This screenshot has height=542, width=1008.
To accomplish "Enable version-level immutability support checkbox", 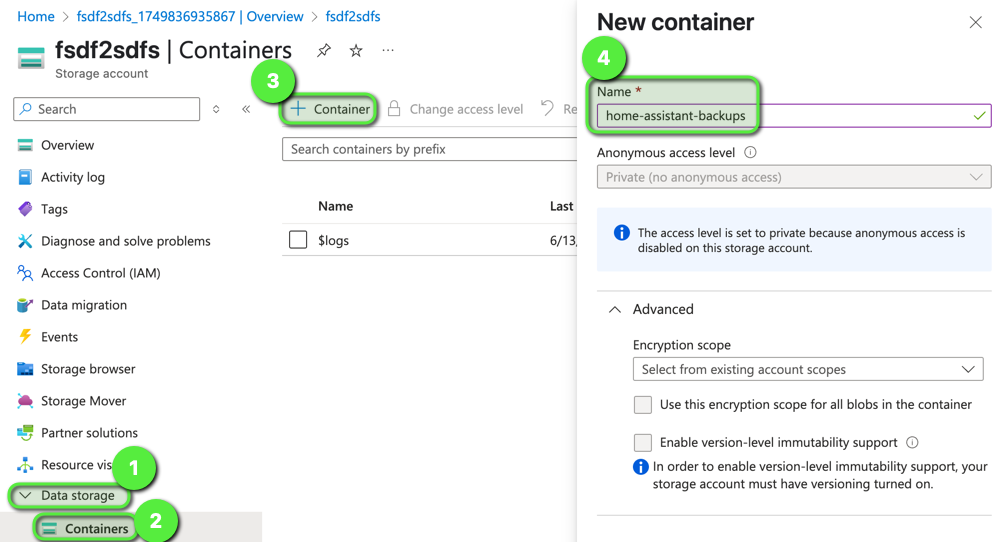I will click(643, 442).
